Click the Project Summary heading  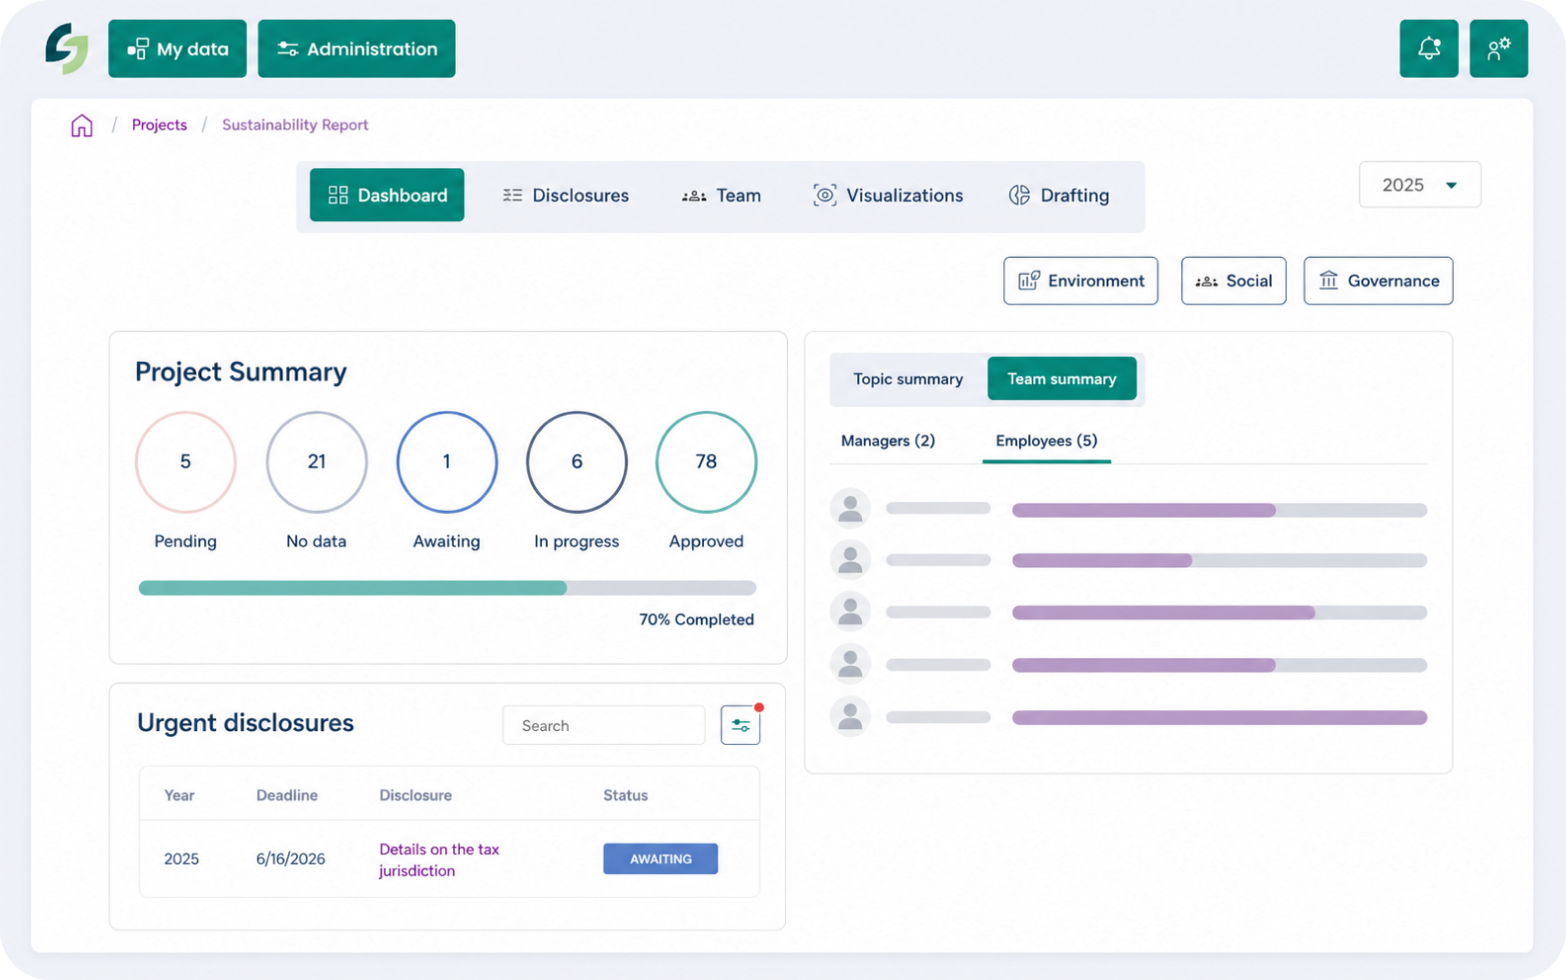241,372
